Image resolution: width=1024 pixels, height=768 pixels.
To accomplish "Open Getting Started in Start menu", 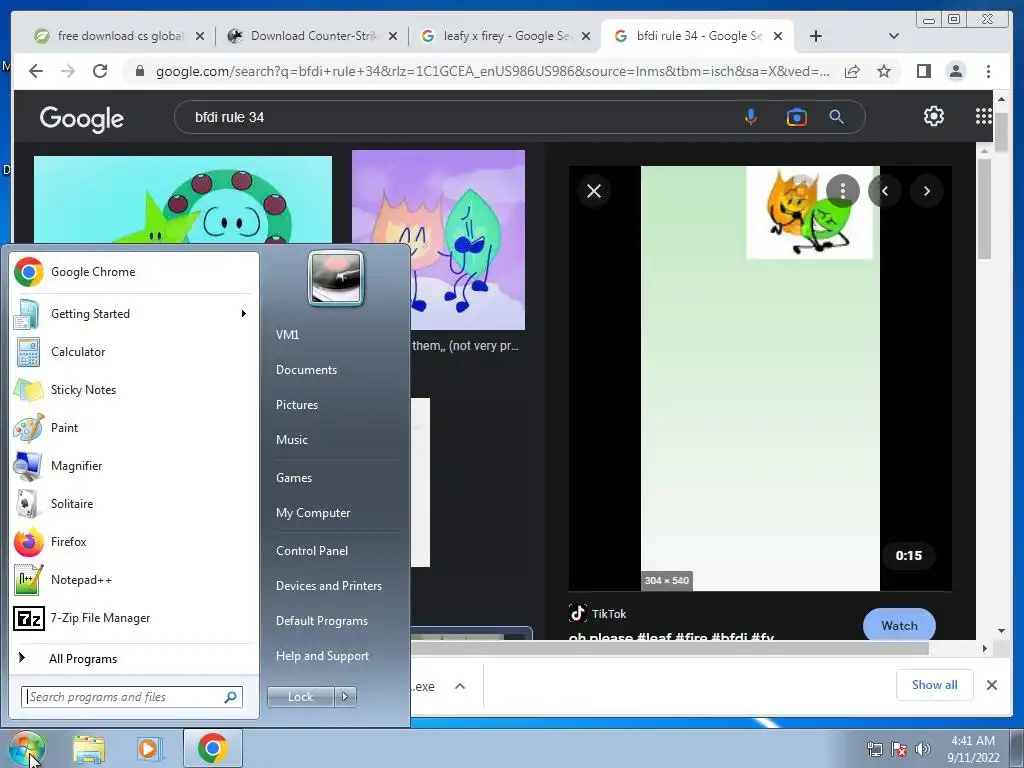I will 133,313.
